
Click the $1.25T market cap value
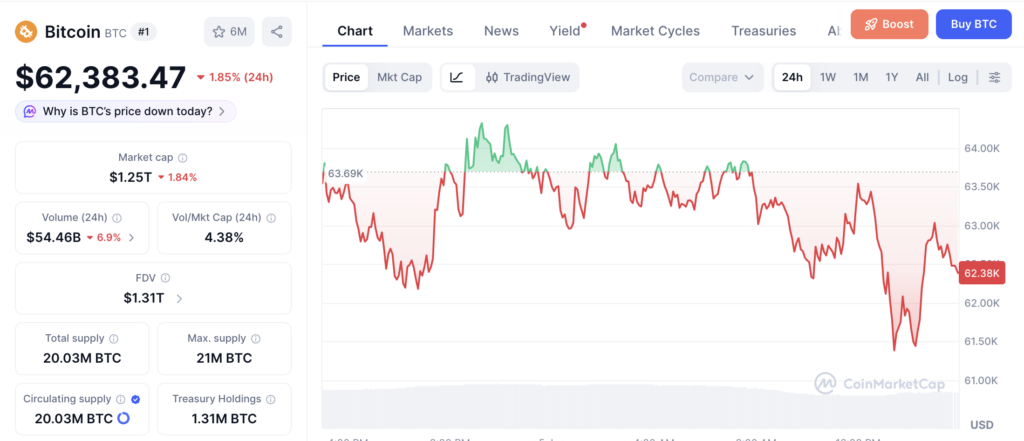click(129, 177)
